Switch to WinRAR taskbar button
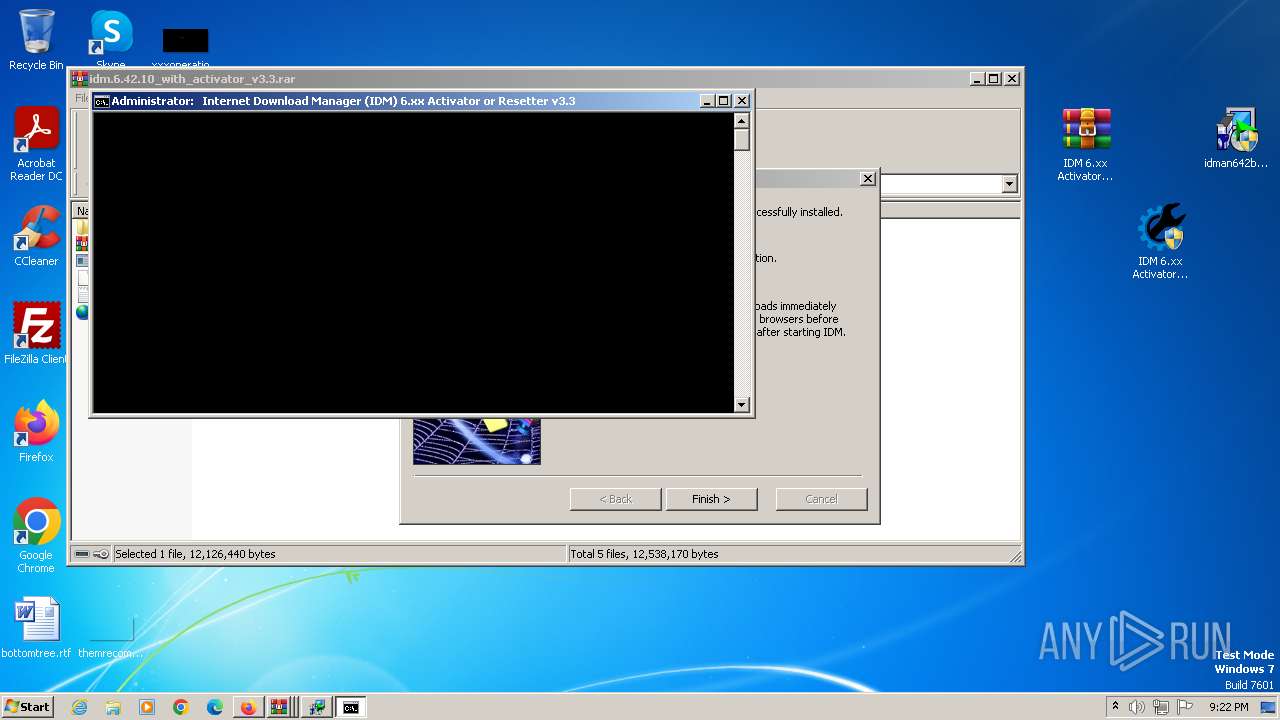The width and height of the screenshot is (1280, 720). click(x=280, y=707)
